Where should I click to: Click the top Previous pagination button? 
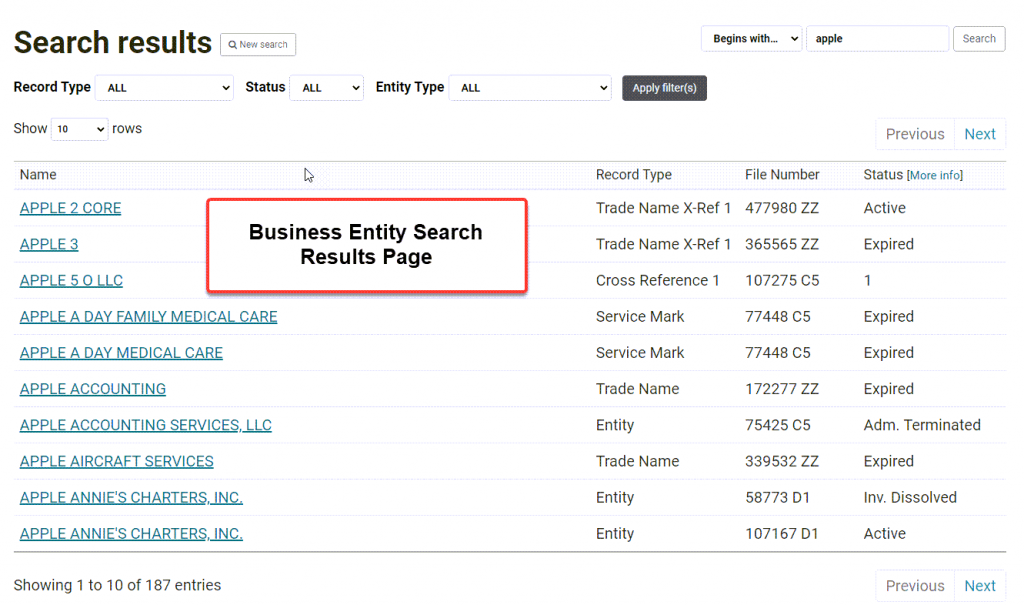pos(915,134)
